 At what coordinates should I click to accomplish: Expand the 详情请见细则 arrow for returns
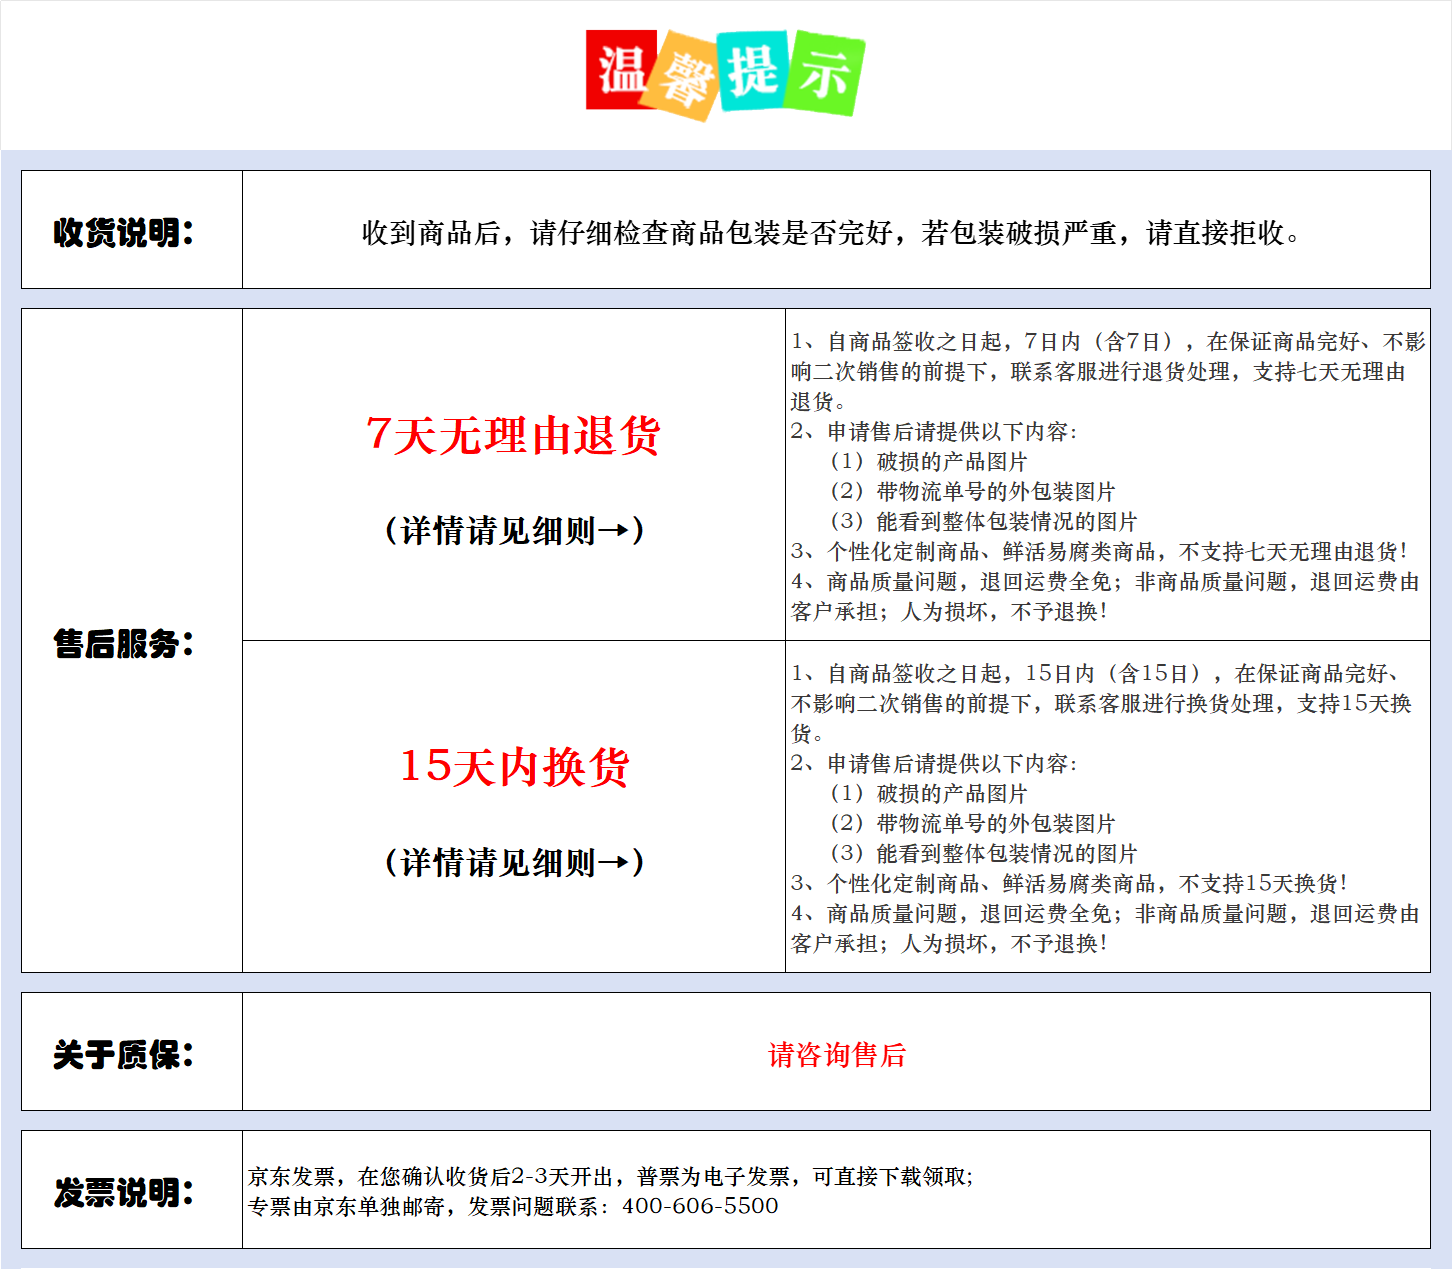click(x=513, y=531)
